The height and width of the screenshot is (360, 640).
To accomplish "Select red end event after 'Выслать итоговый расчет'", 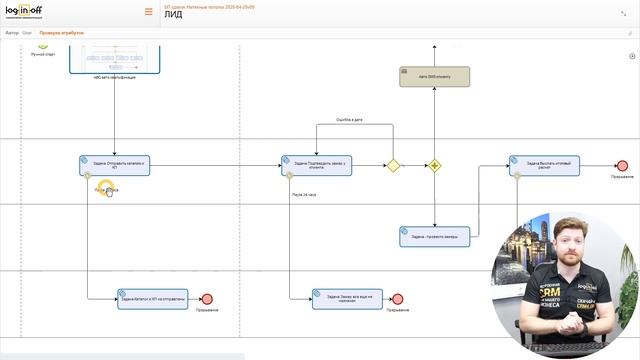I will tap(622, 166).
